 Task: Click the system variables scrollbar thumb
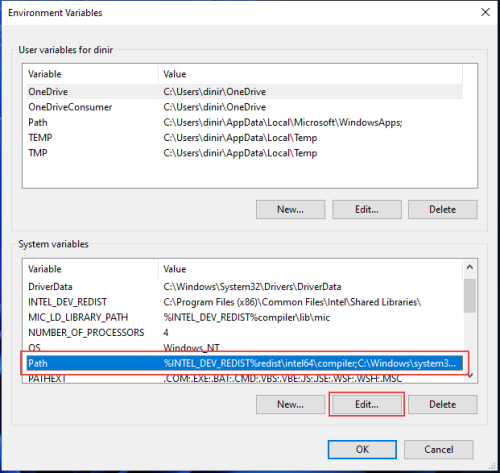470,296
